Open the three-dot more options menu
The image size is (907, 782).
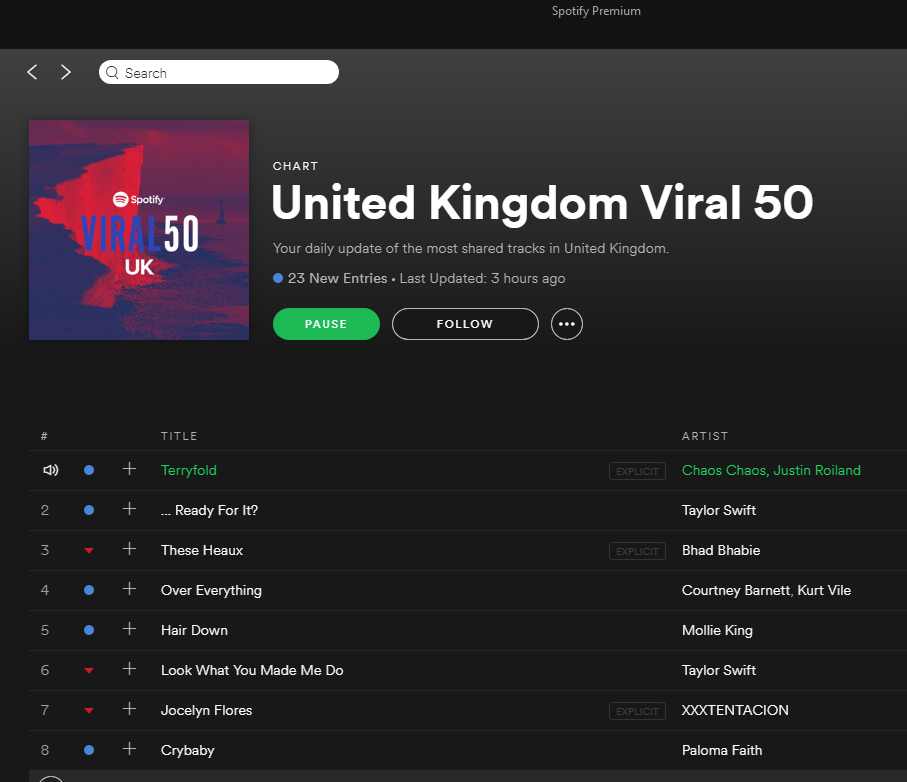[x=567, y=324]
